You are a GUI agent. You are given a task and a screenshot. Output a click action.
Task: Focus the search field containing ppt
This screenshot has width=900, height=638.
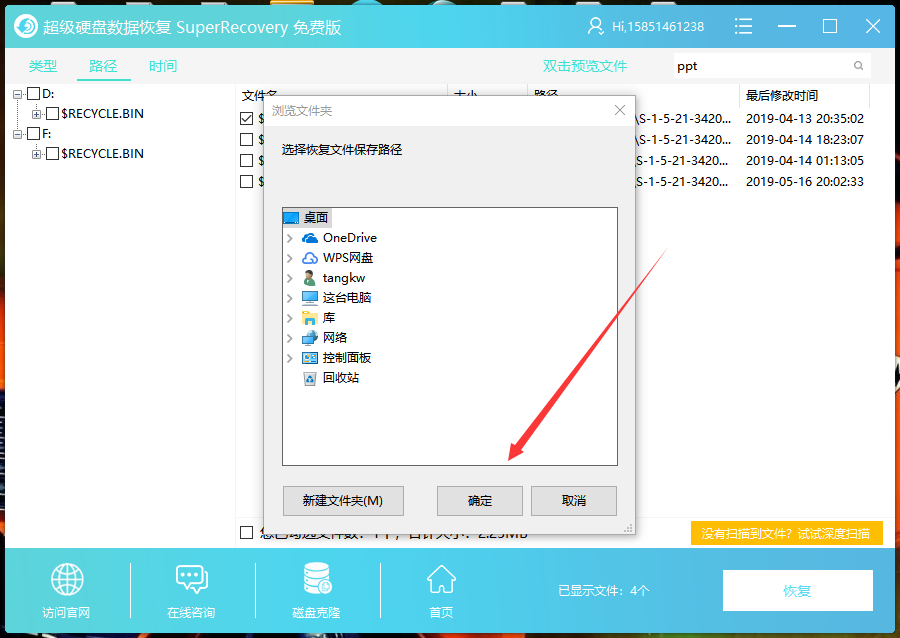(772, 66)
